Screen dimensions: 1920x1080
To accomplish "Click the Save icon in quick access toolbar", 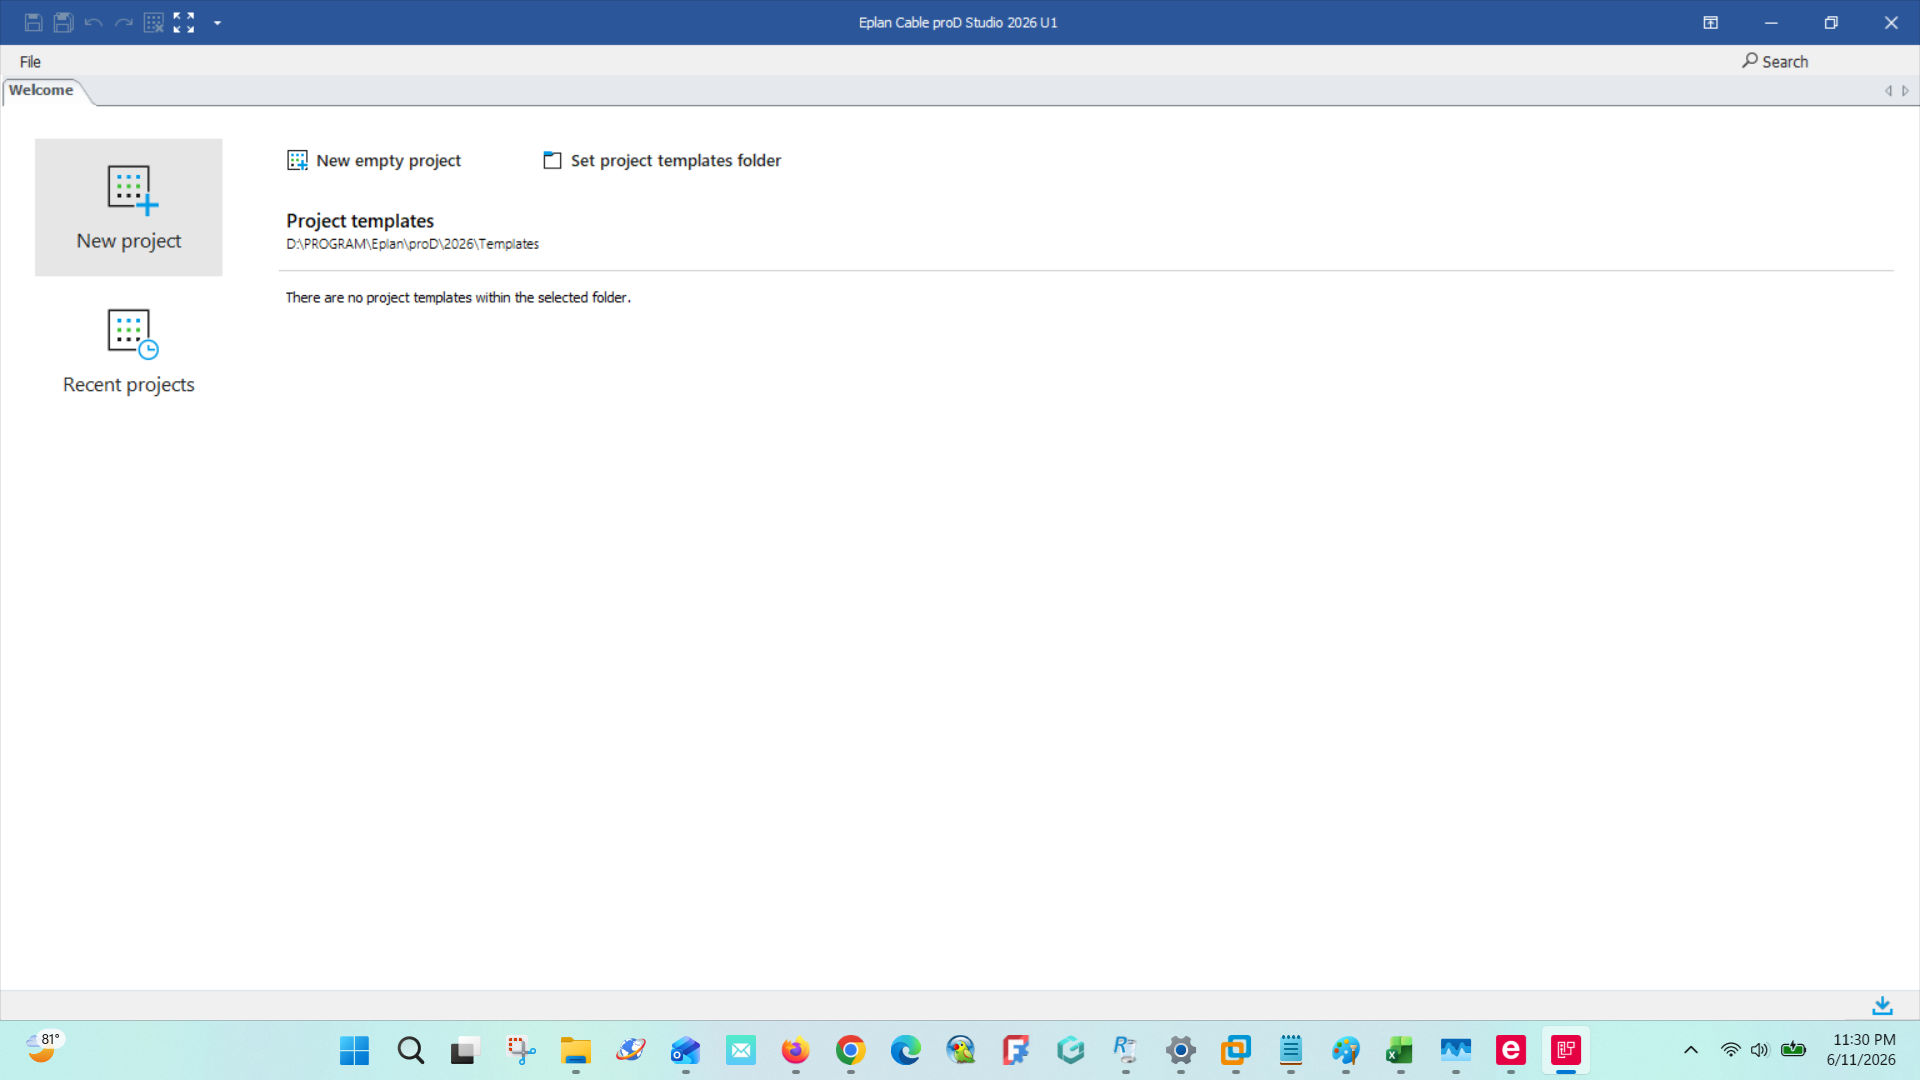I will 33,22.
